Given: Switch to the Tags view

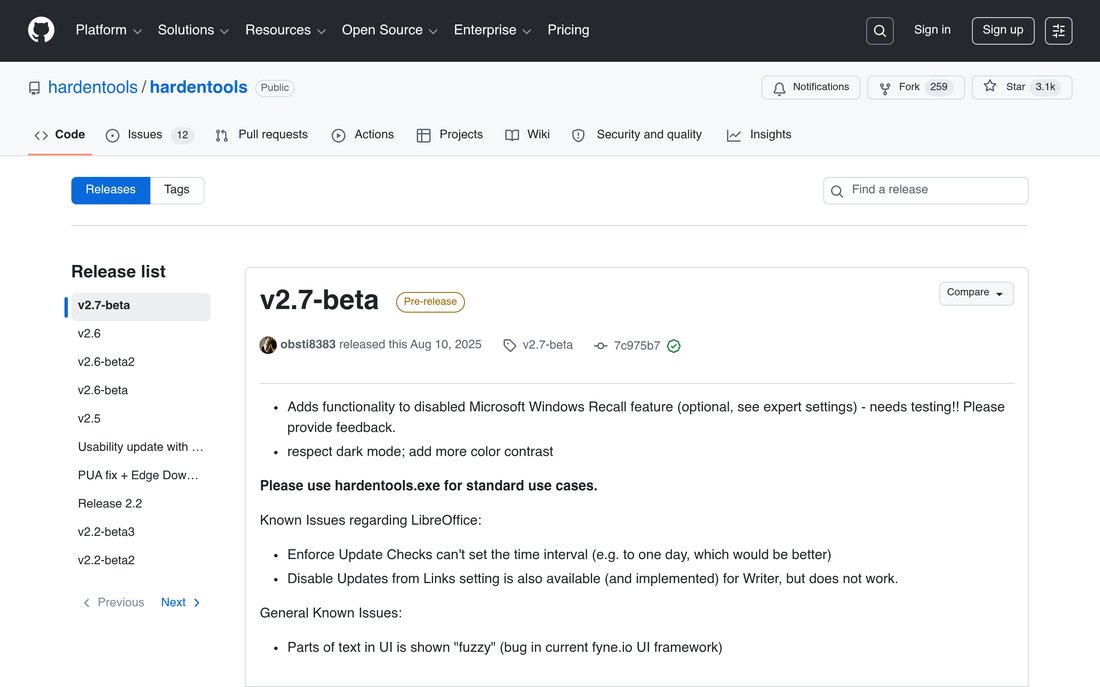Looking at the screenshot, I should click(x=177, y=190).
